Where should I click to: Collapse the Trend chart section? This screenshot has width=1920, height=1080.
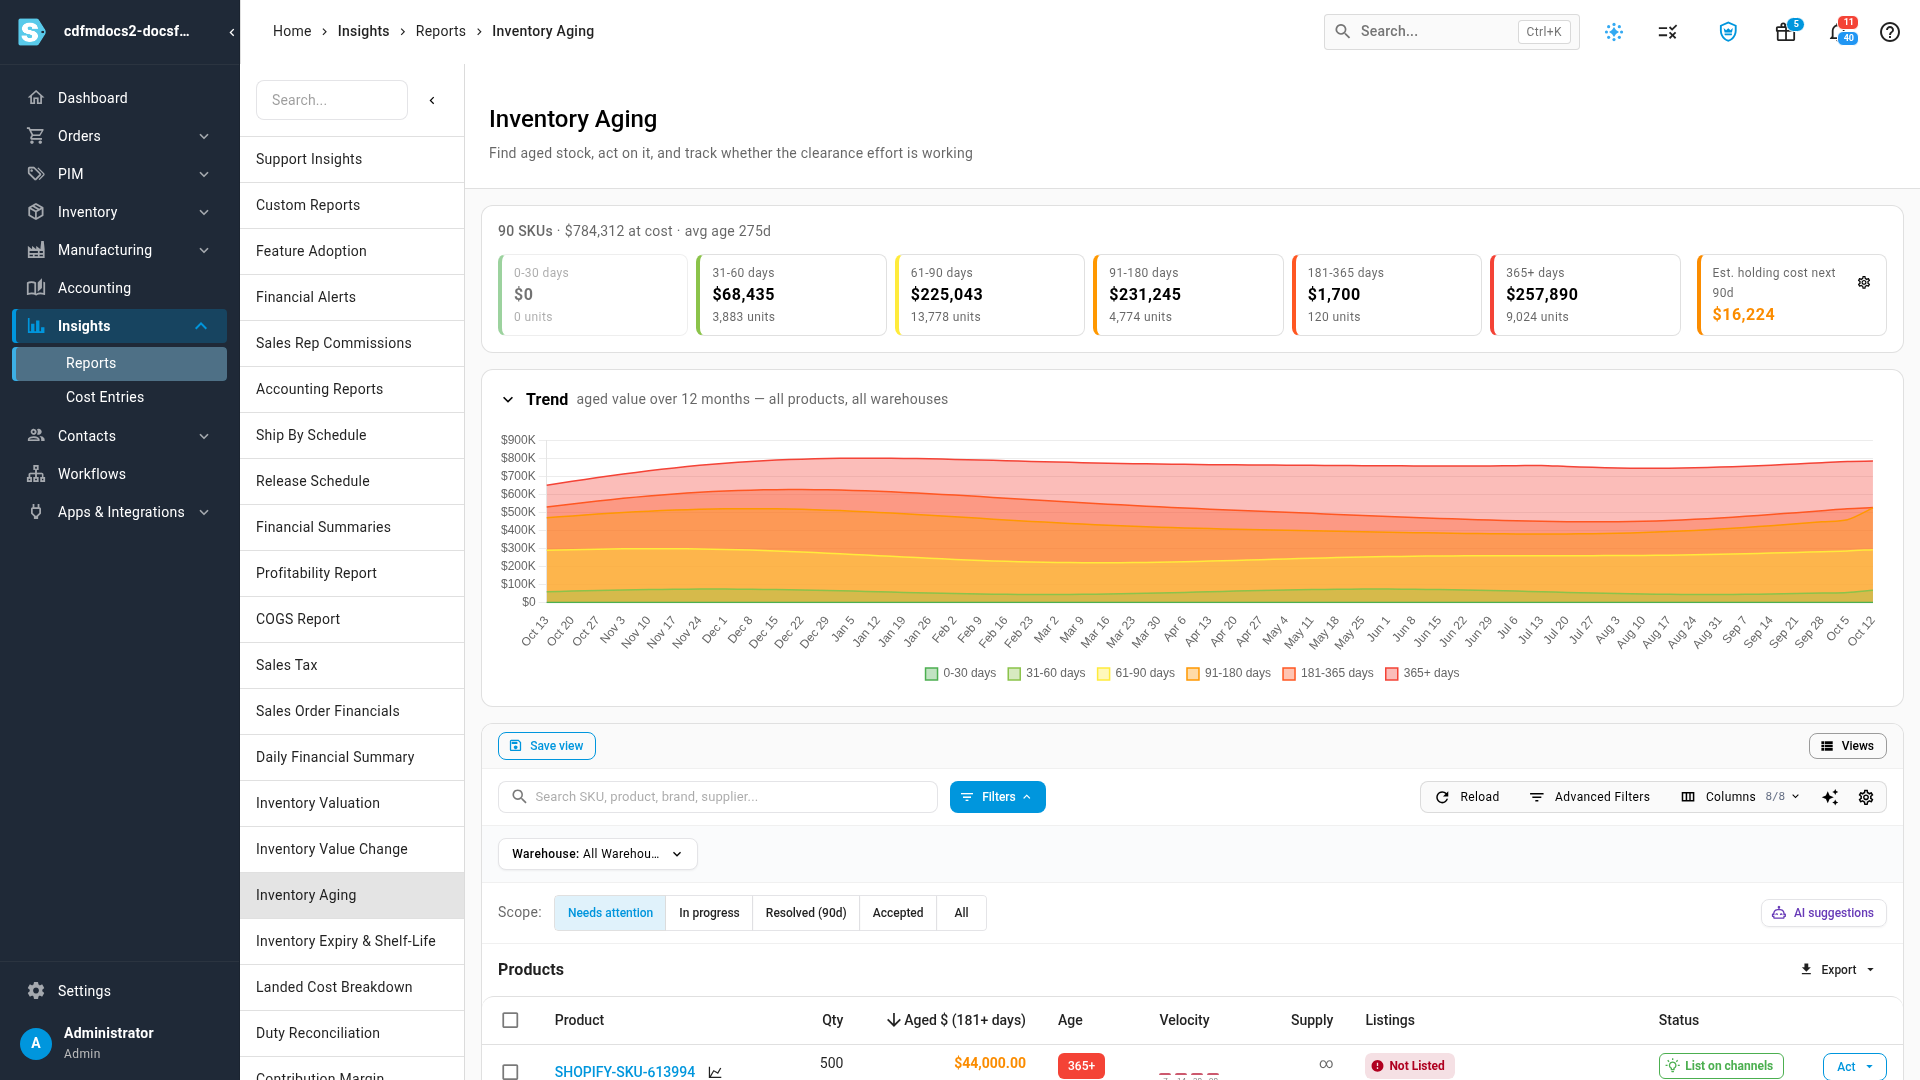click(x=508, y=400)
